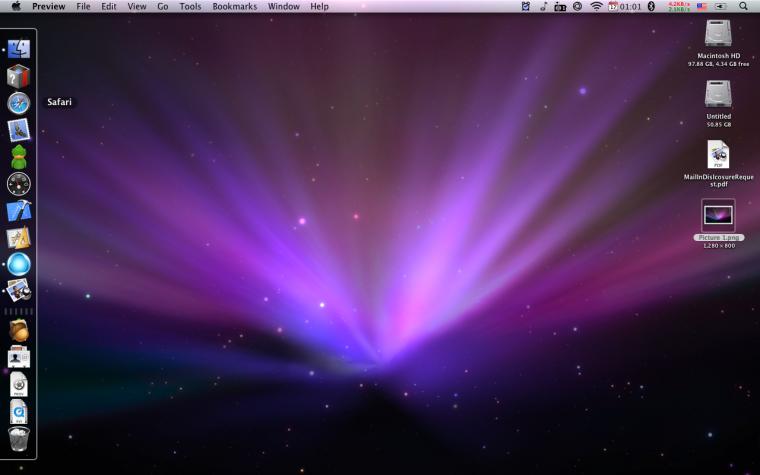The image size is (760, 475).
Task: Open the Apple menu
Action: (16, 6)
